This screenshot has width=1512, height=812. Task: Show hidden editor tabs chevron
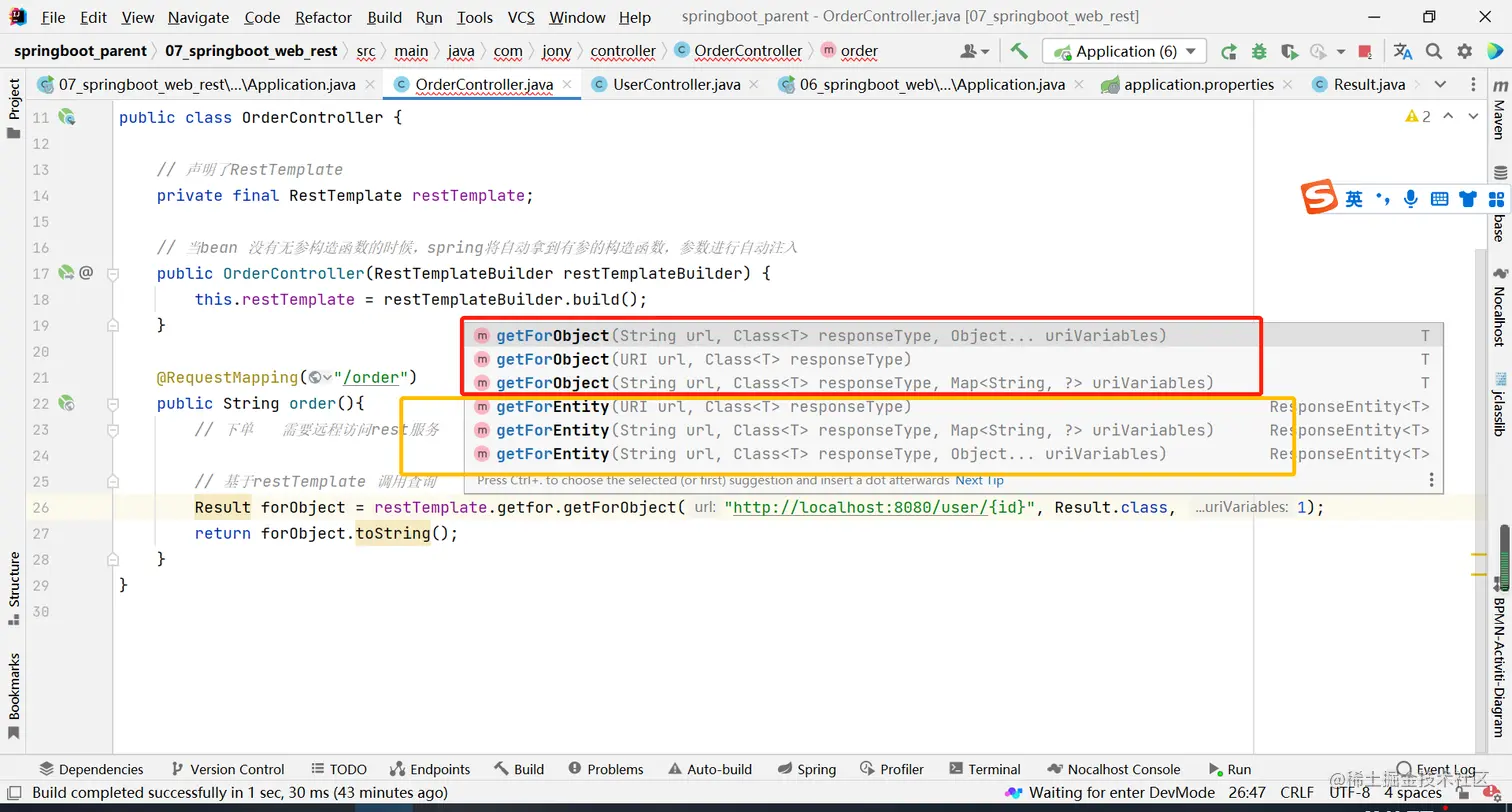1440,84
